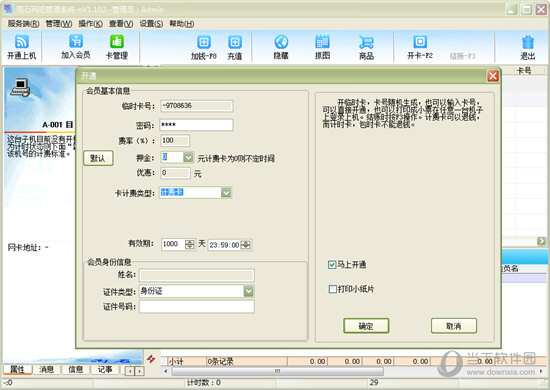Click the 计时数 : 0 status text
Screen dimensions: 550x390
point(203,383)
